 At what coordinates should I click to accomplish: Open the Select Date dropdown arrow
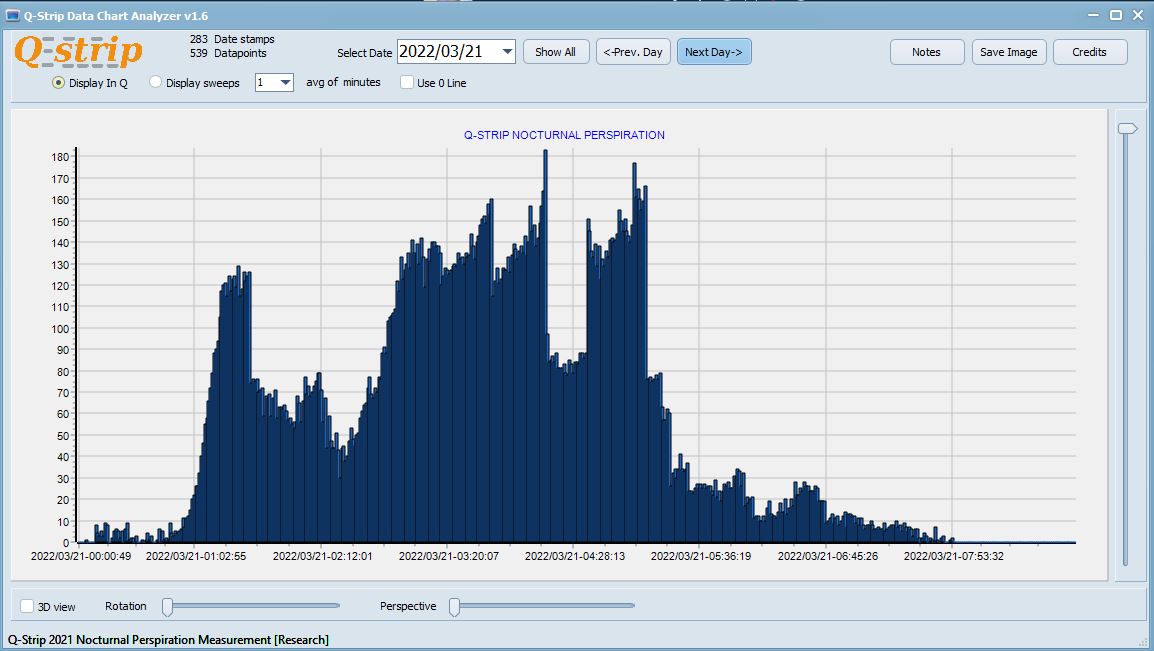coord(507,51)
